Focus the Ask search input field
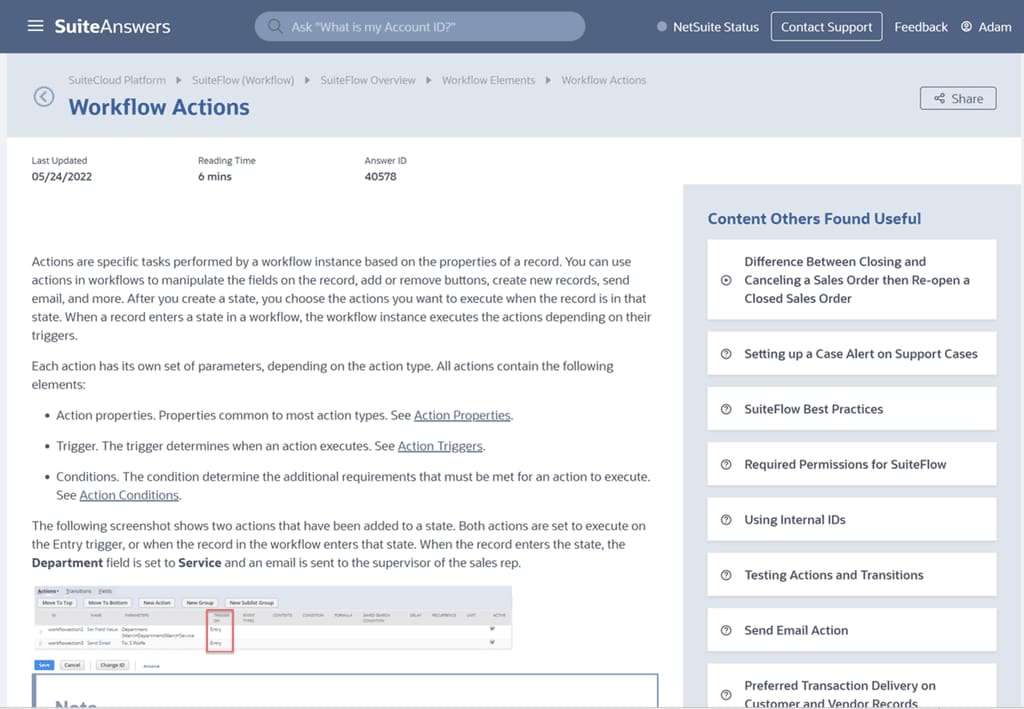Image resolution: width=1024 pixels, height=709 pixels. click(x=419, y=27)
